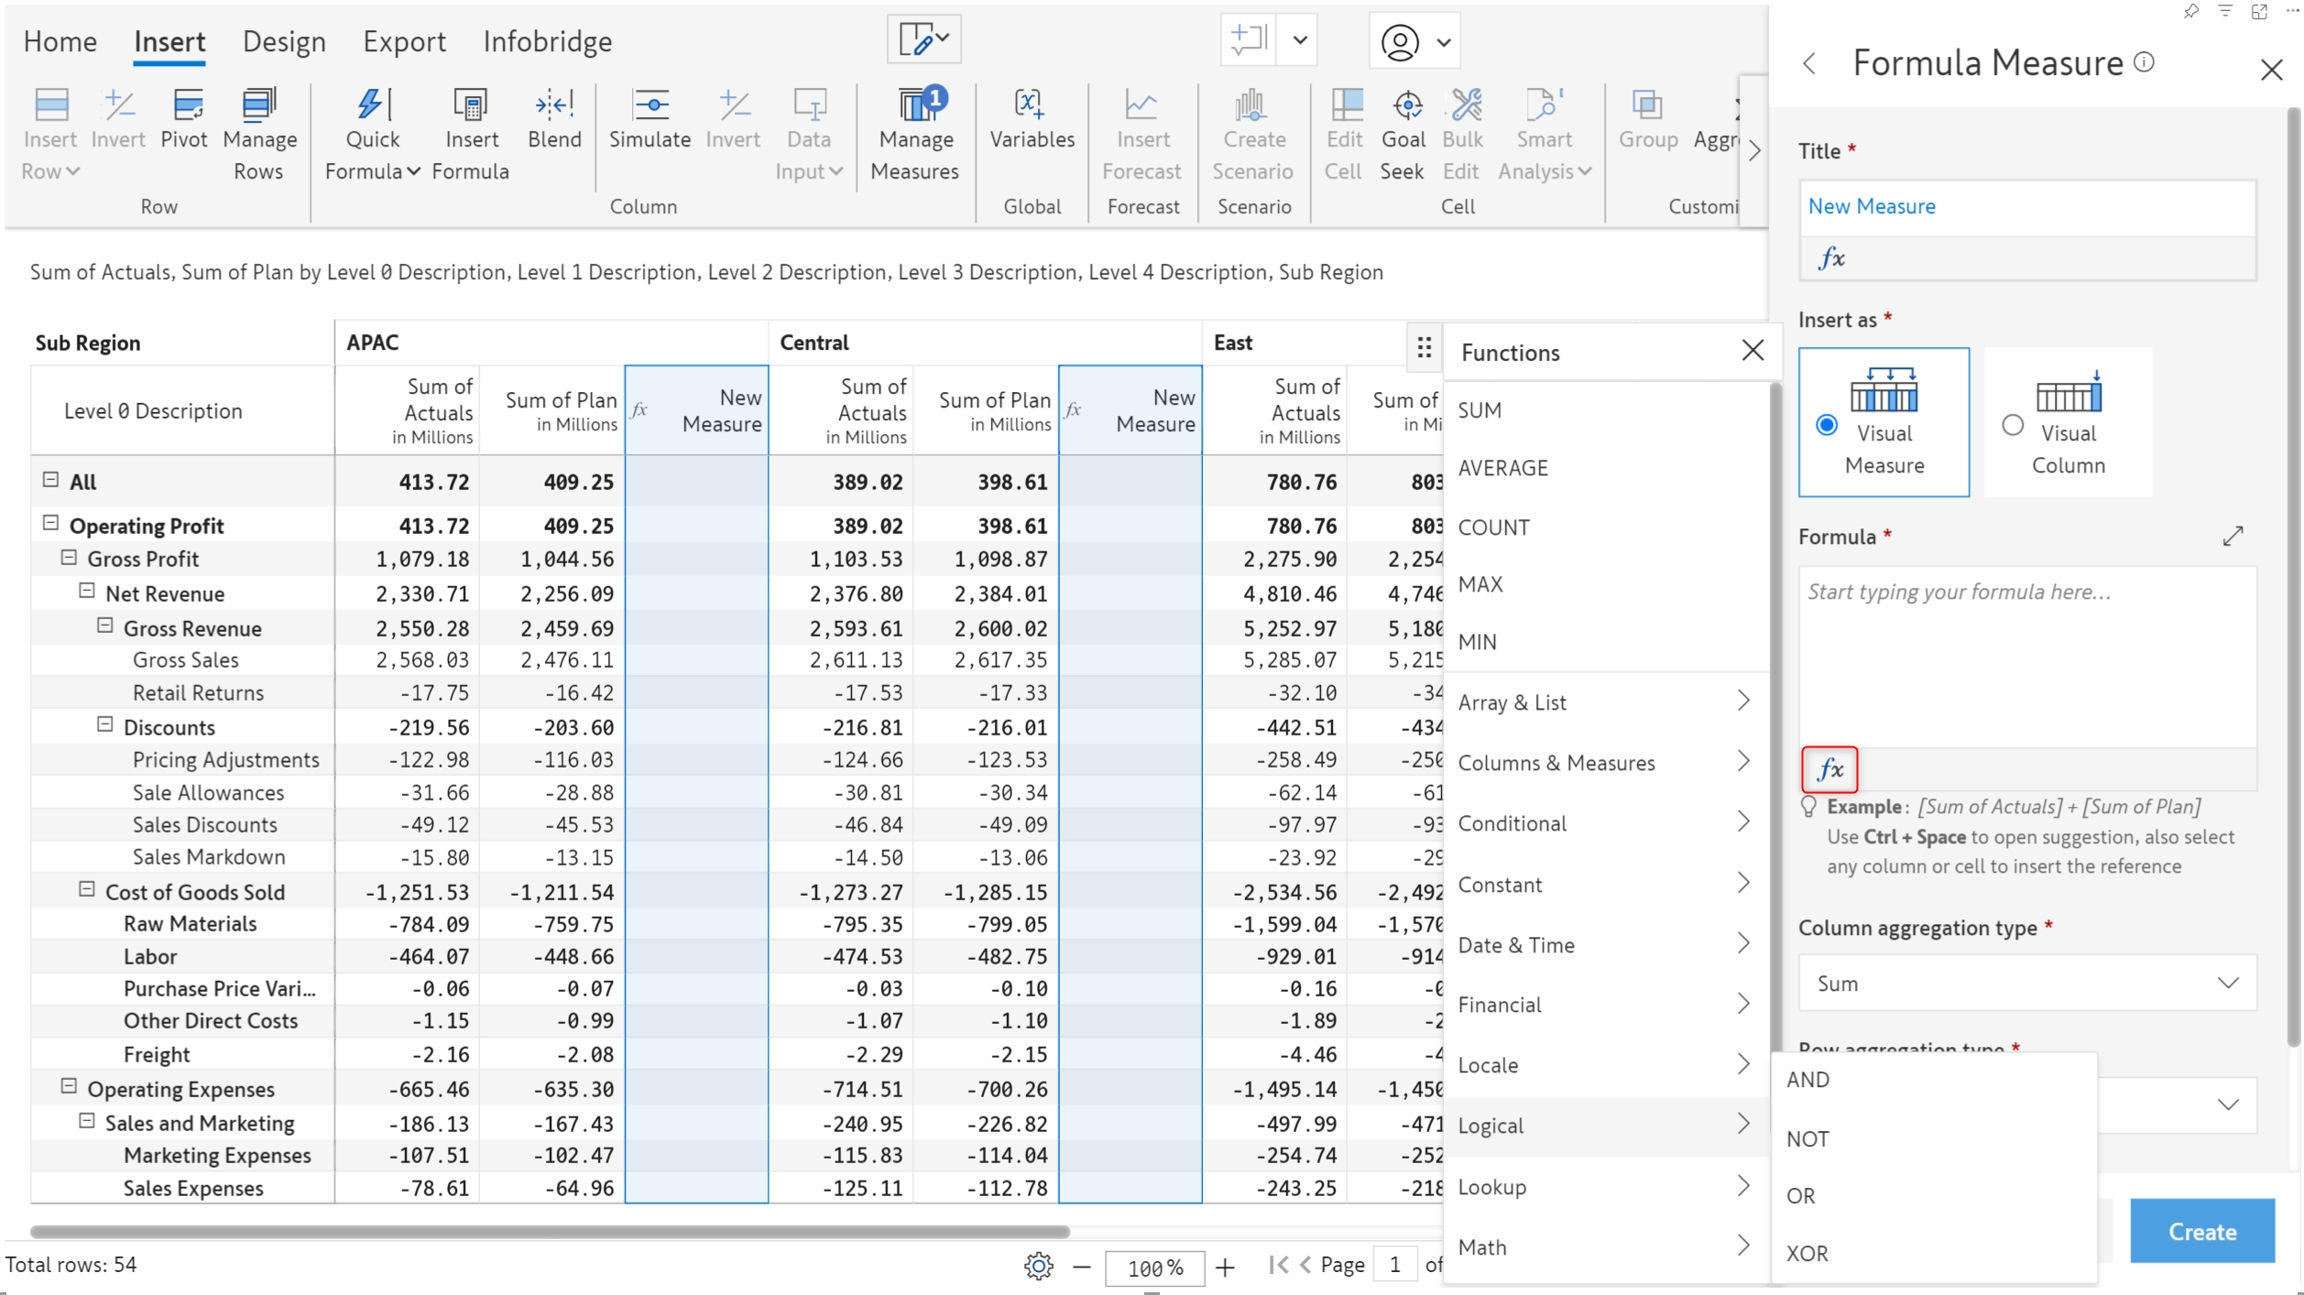This screenshot has height=1295, width=2304.
Task: Collapse the Discounts row group
Action: [x=105, y=725]
